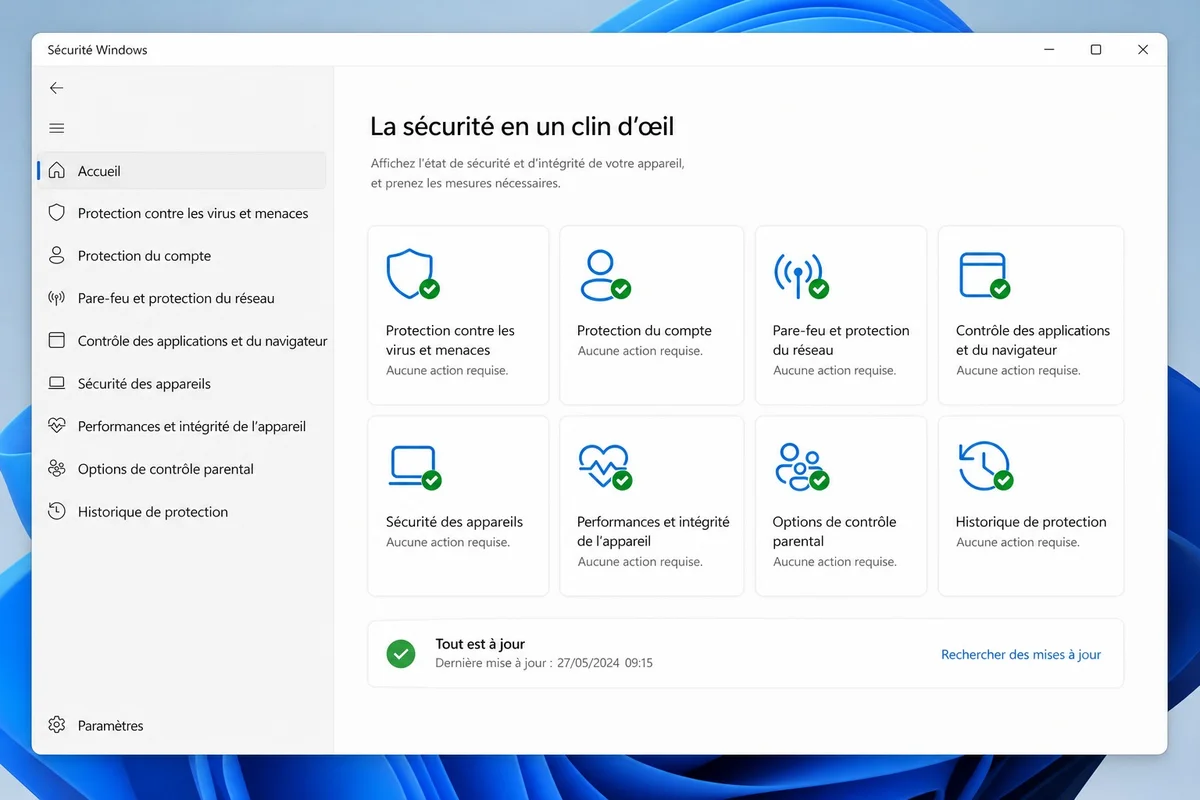Toggle the hamburger navigation menu icon
Viewport: 1200px width, 800px height.
[56, 128]
